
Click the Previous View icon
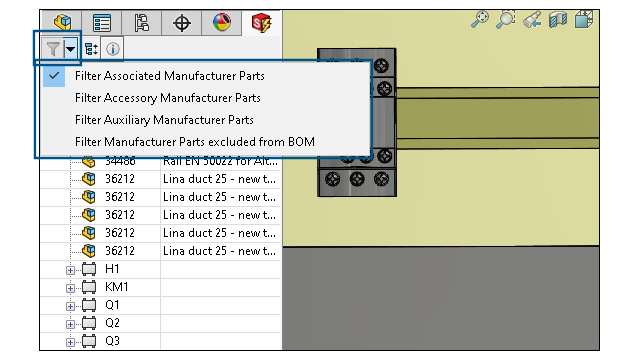coord(532,20)
